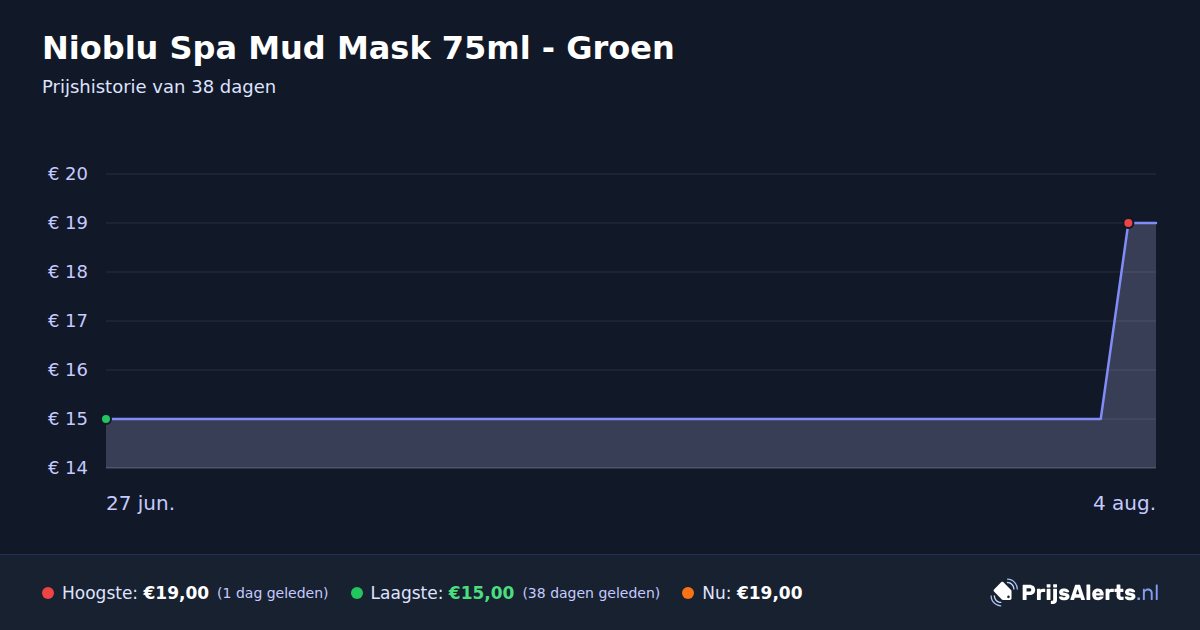Click the Prijshistorie van 38 dagen subtitle

pos(159,87)
